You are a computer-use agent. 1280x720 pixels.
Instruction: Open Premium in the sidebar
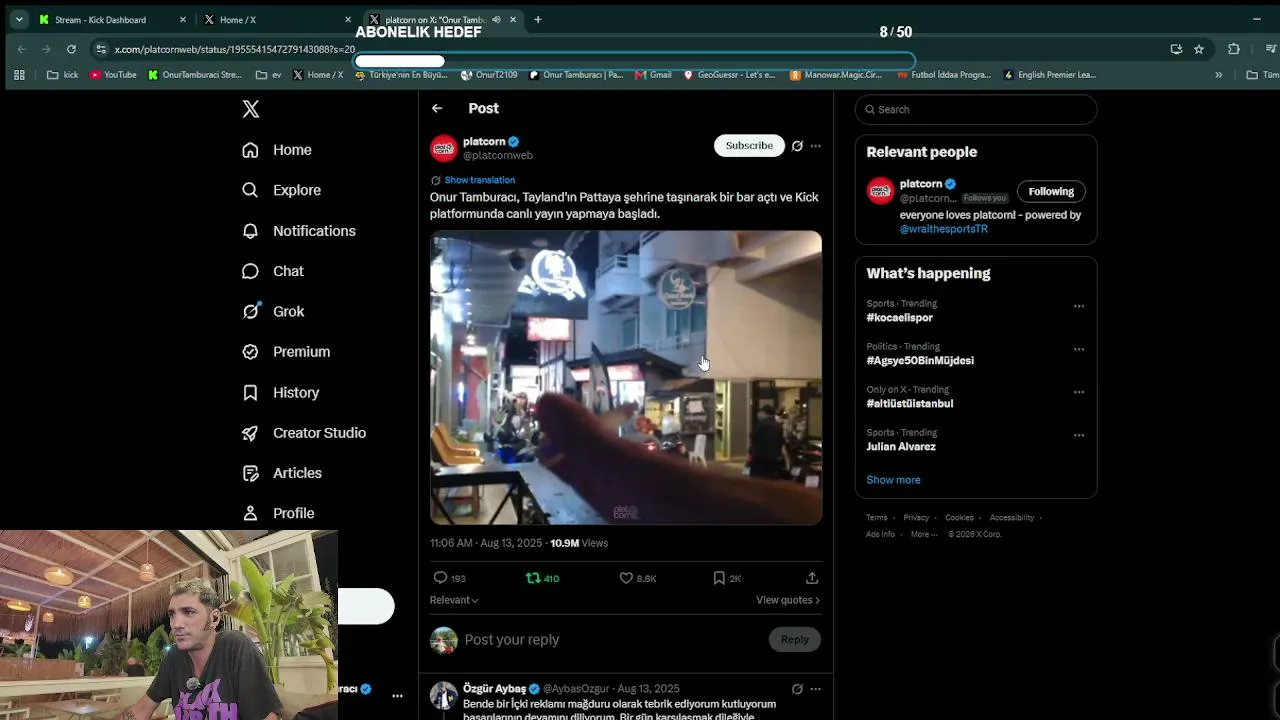[286, 352]
